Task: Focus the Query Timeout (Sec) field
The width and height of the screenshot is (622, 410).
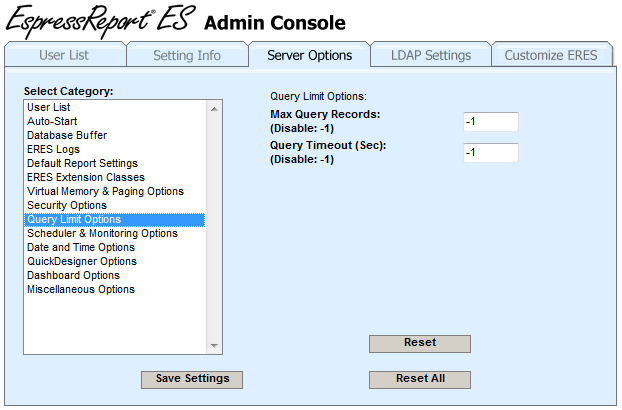Action: 491,153
